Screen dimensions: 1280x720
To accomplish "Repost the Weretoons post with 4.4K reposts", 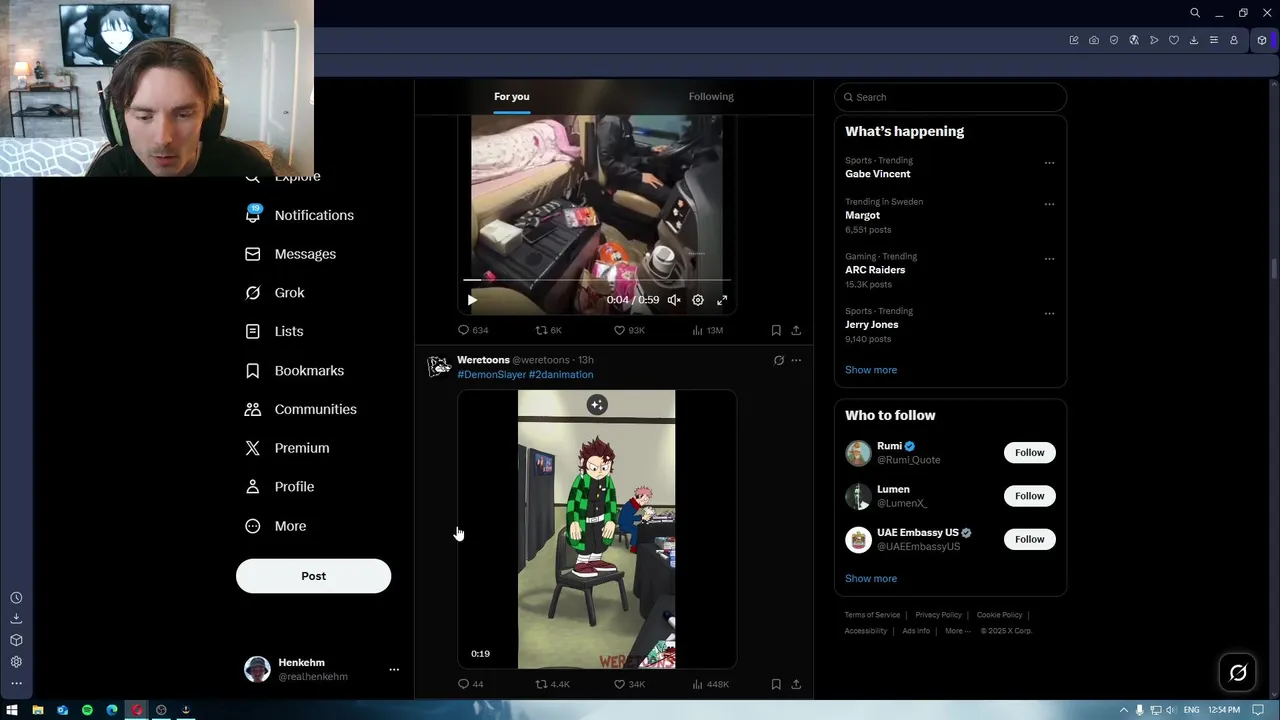I will [552, 684].
